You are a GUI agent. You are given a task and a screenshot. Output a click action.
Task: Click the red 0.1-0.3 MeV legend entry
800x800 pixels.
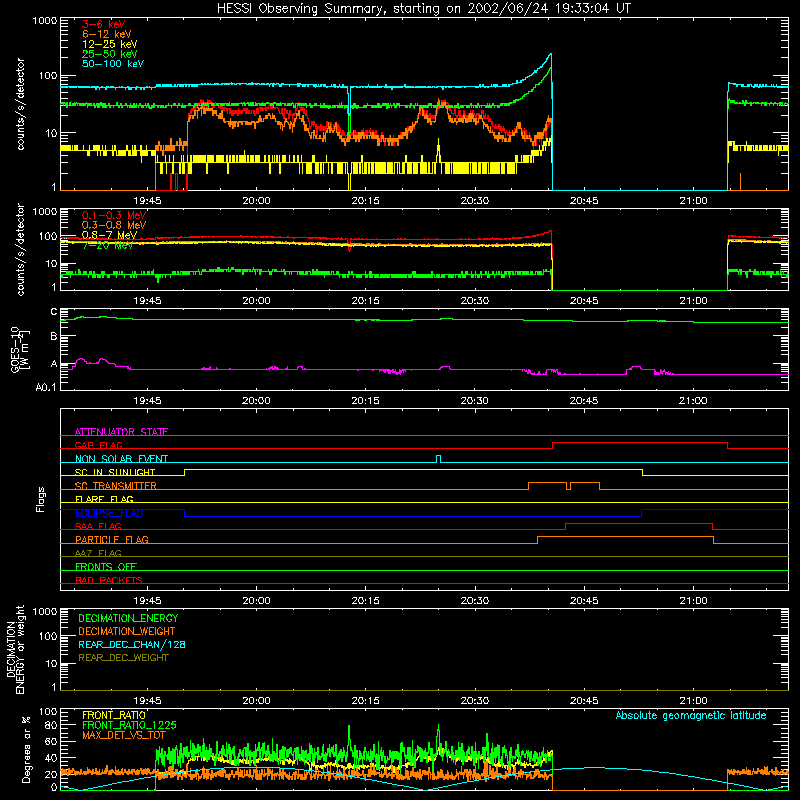[114, 215]
